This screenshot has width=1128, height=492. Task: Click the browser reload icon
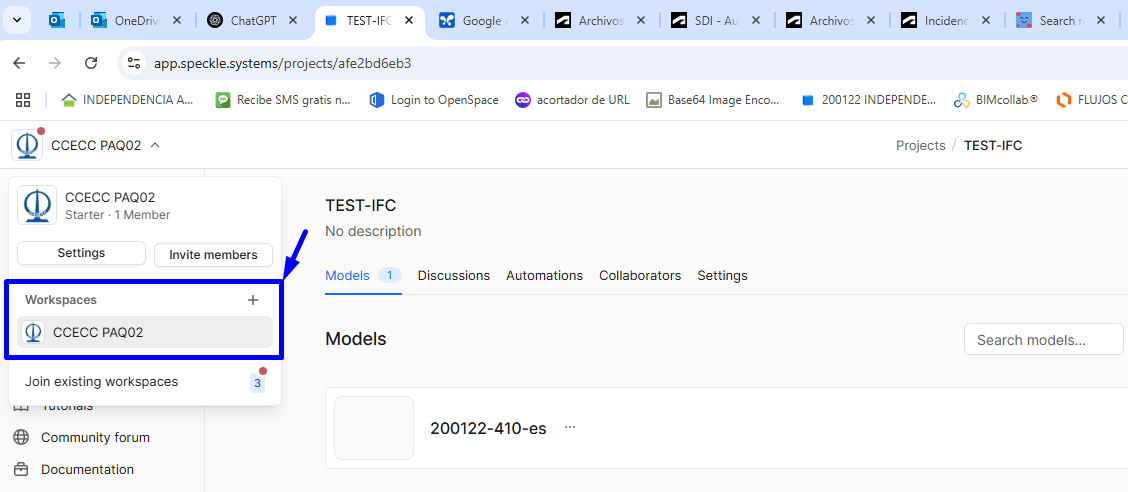91,63
